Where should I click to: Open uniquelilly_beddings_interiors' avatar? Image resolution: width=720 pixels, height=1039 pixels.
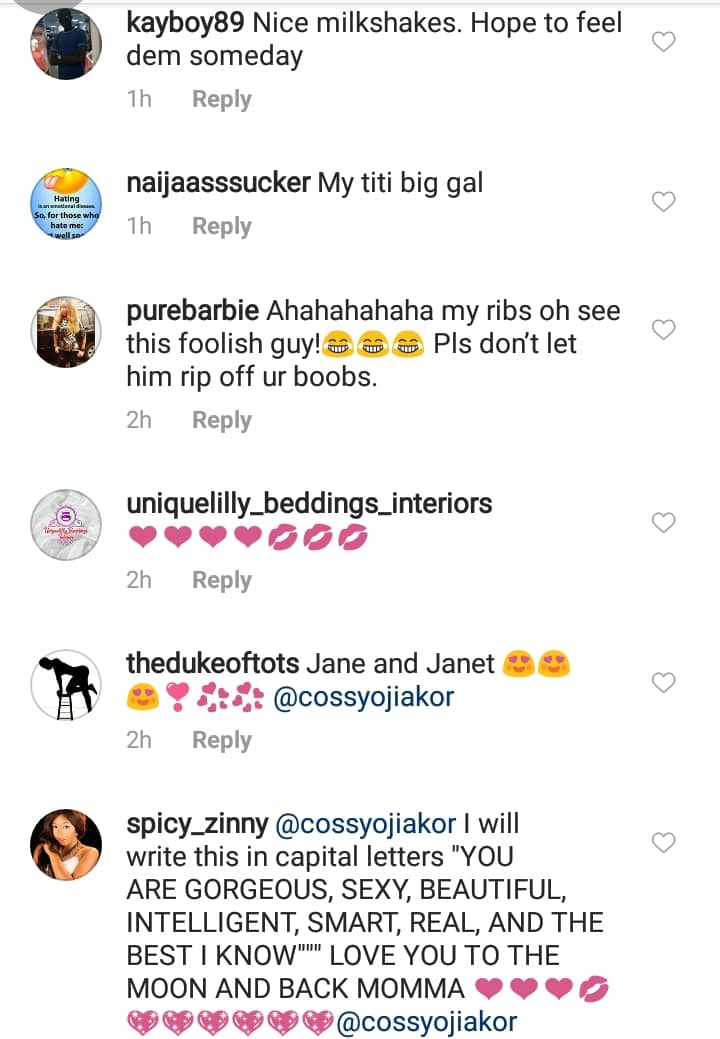pos(66,525)
